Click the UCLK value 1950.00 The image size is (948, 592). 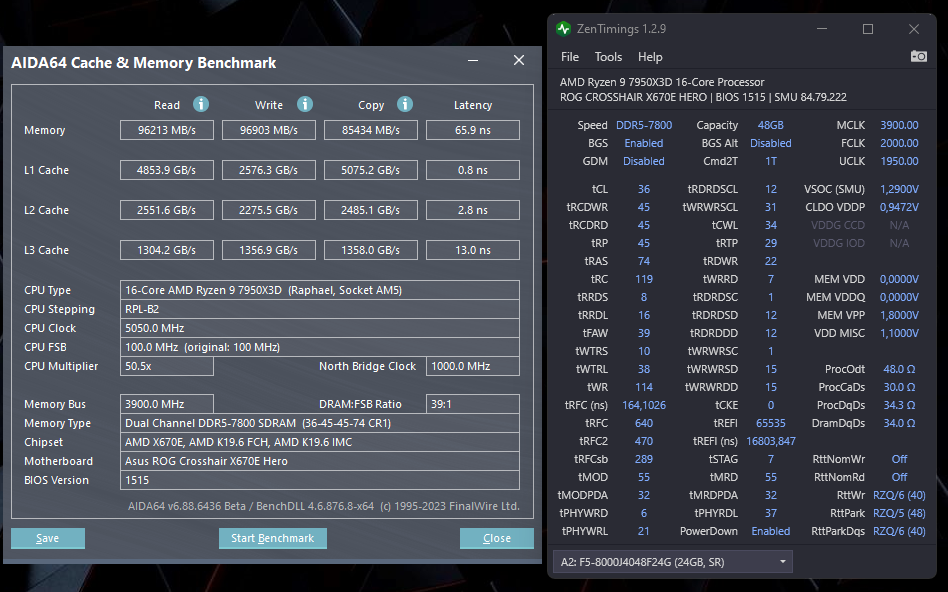click(x=899, y=161)
